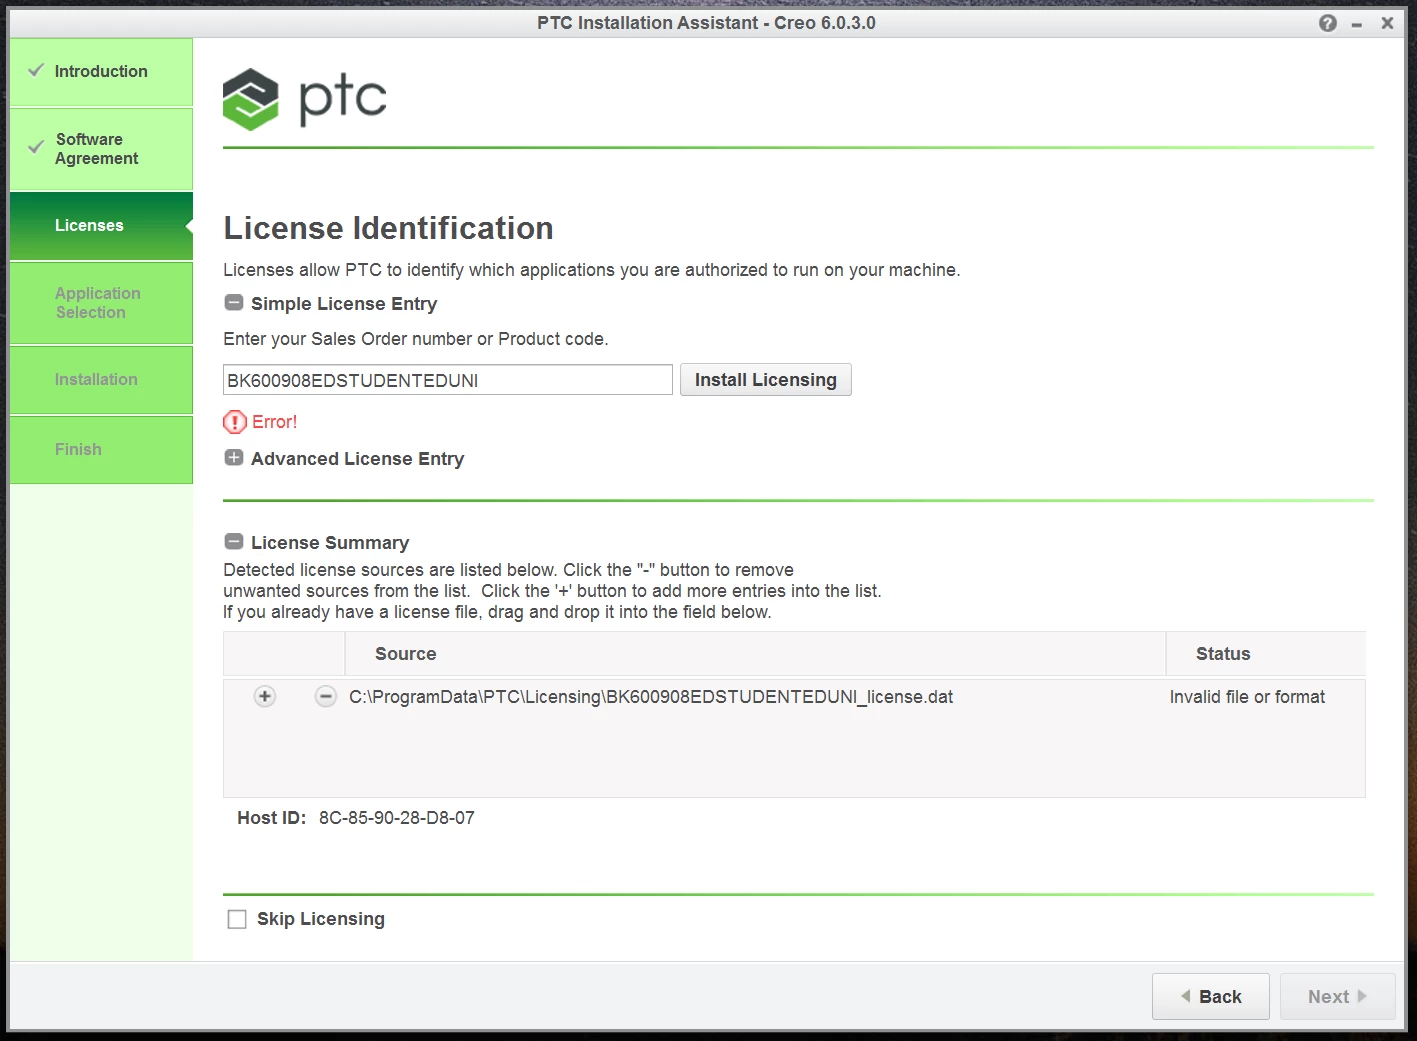
Task: Remove the license.dat source with minus icon
Action: click(325, 696)
